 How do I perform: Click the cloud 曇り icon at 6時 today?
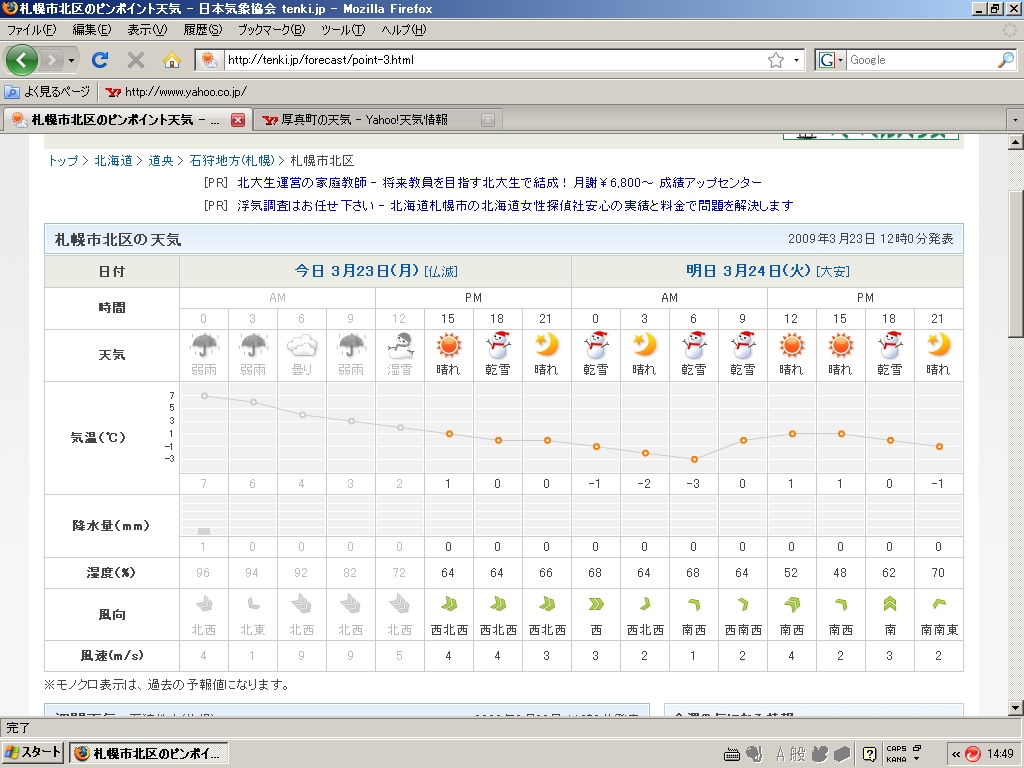(302, 345)
